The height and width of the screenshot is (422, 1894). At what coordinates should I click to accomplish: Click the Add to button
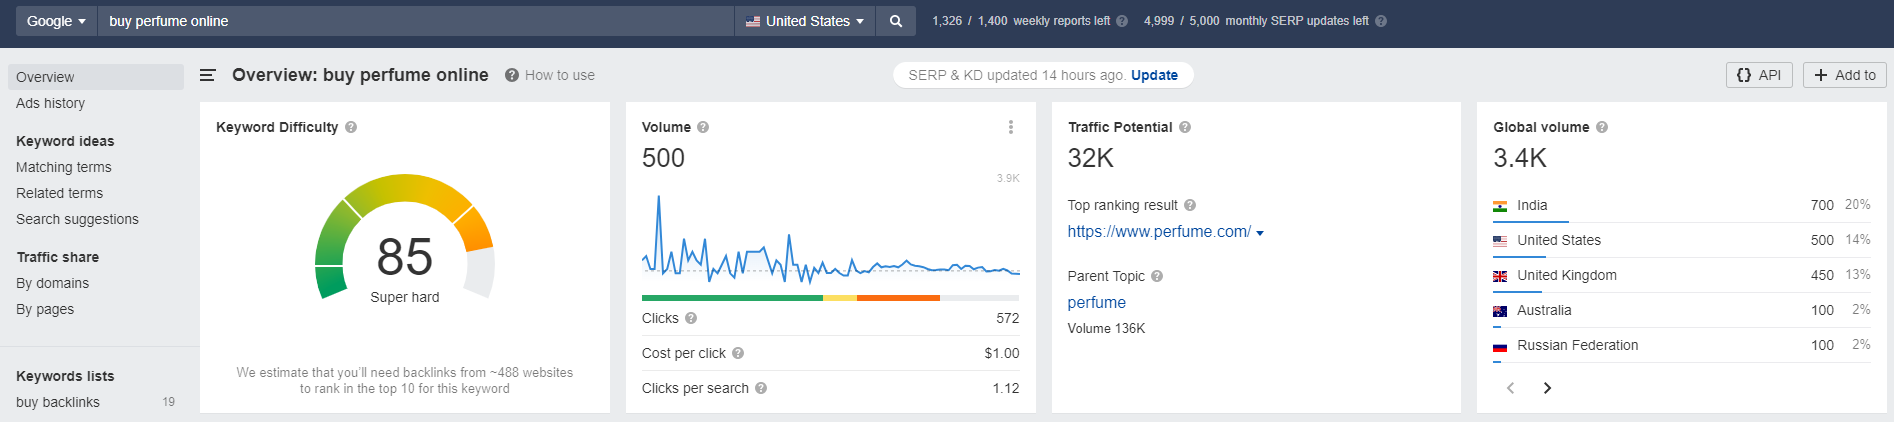coord(1845,75)
